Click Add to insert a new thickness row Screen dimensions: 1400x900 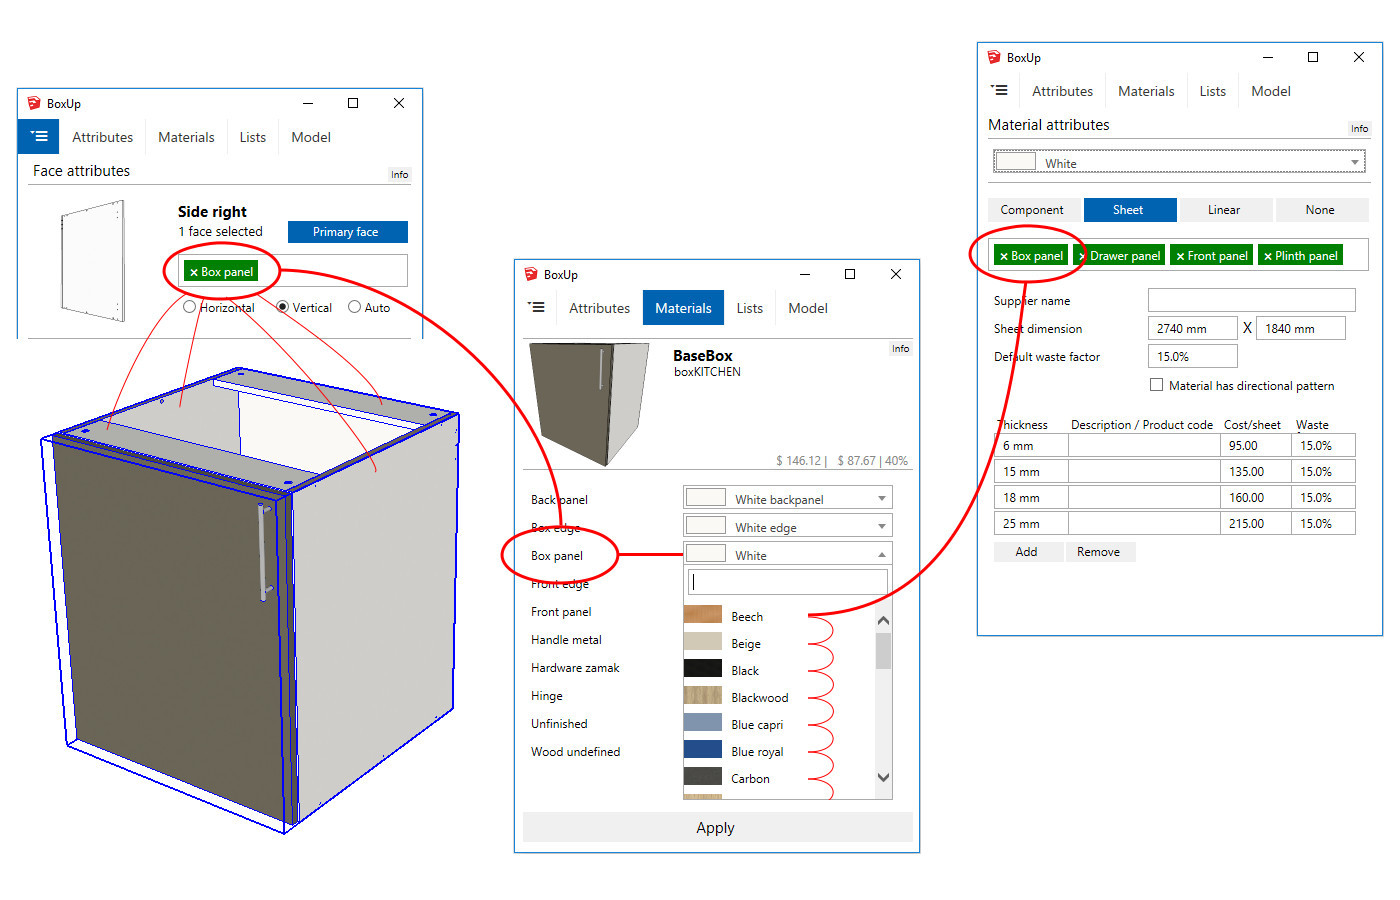point(1028,551)
